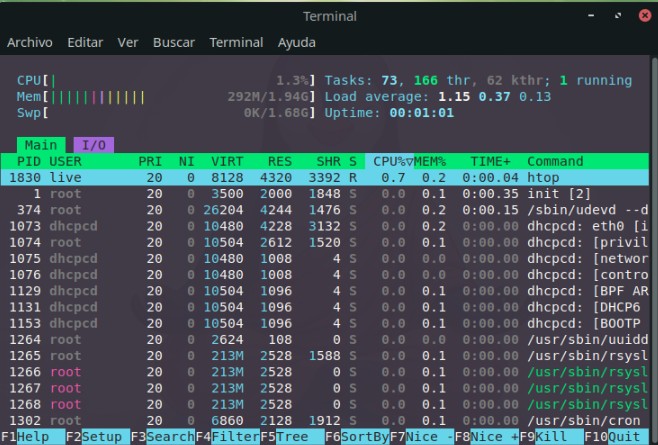The width and height of the screenshot is (658, 445).
Task: Sort by the USER column header
Action: (65, 161)
